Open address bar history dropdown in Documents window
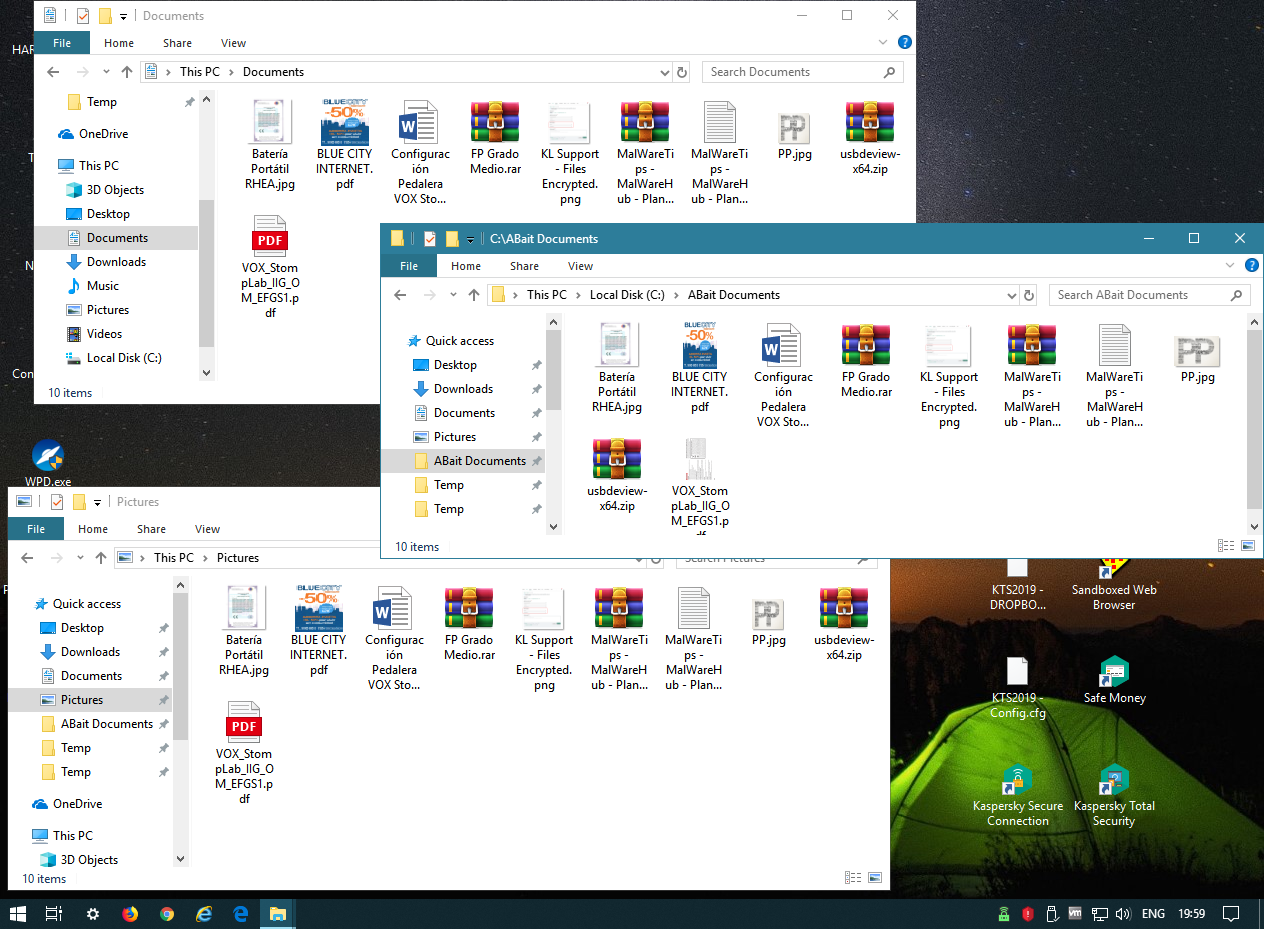The width and height of the screenshot is (1264, 929). point(665,72)
